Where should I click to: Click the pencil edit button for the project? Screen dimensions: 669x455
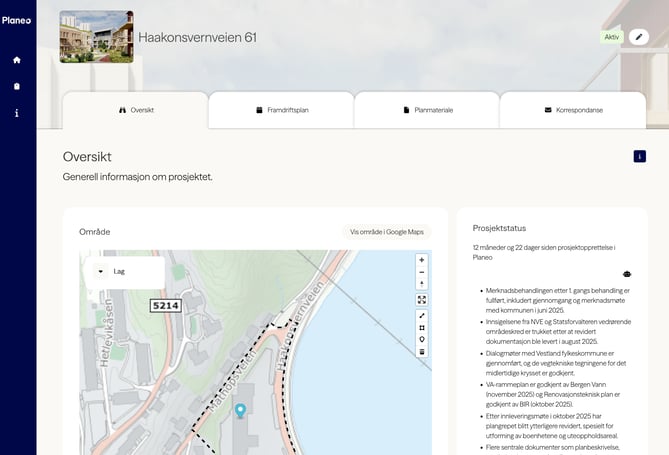point(639,37)
